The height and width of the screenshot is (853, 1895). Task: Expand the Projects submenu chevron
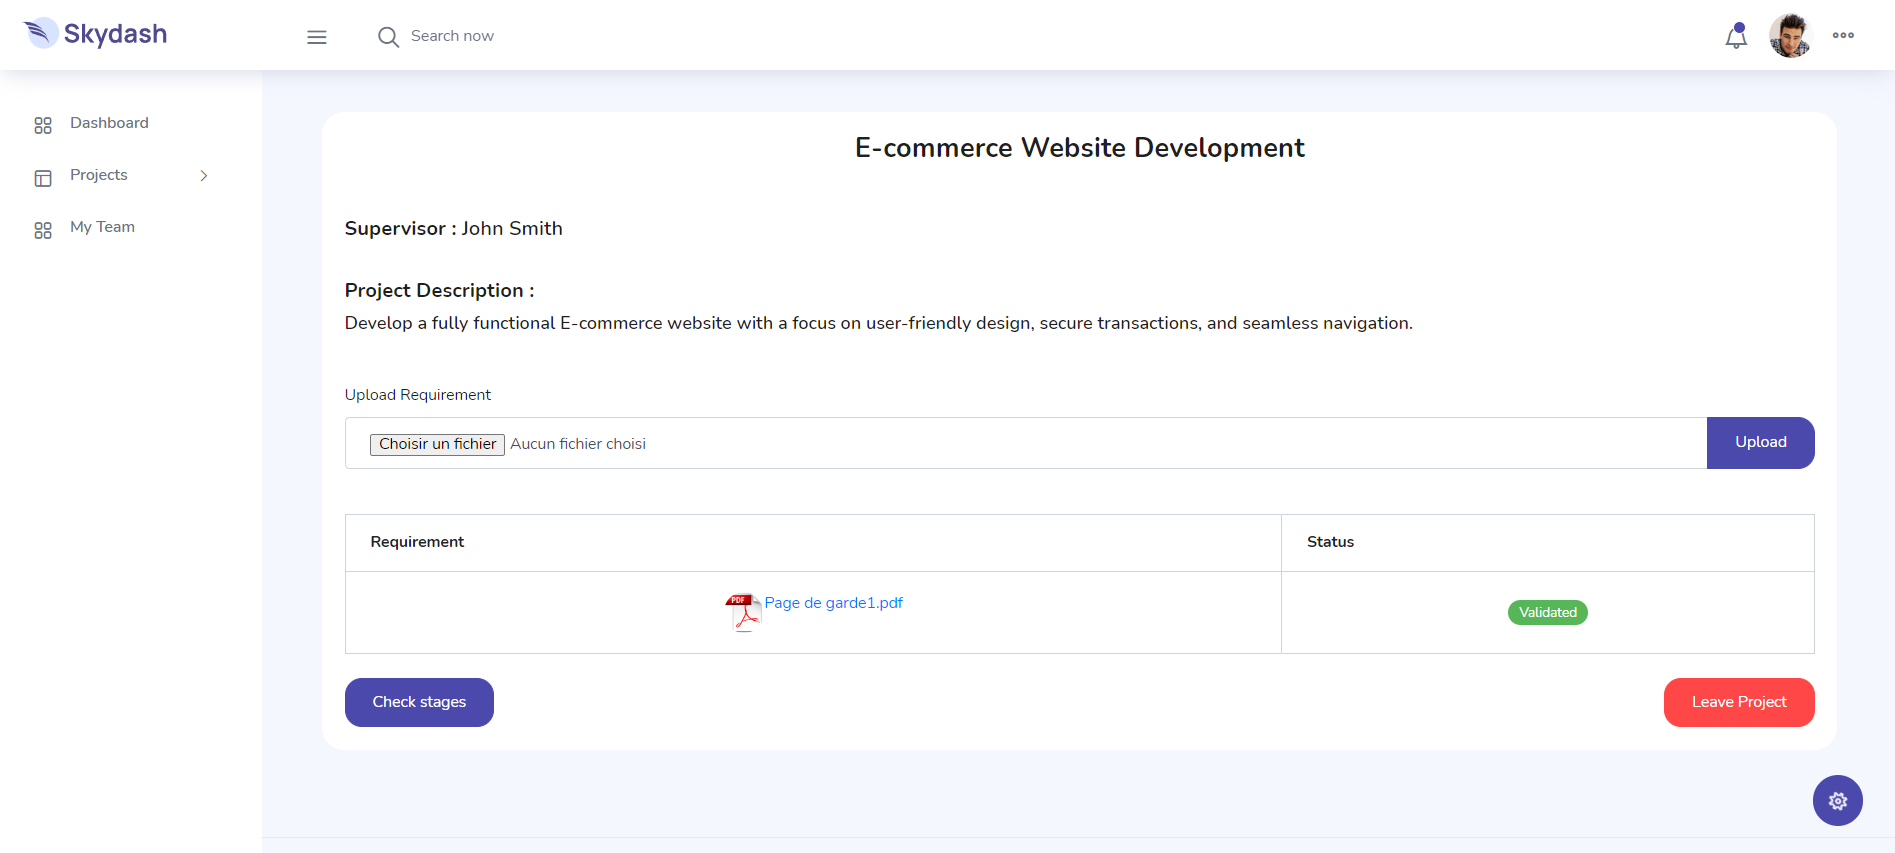tap(204, 176)
